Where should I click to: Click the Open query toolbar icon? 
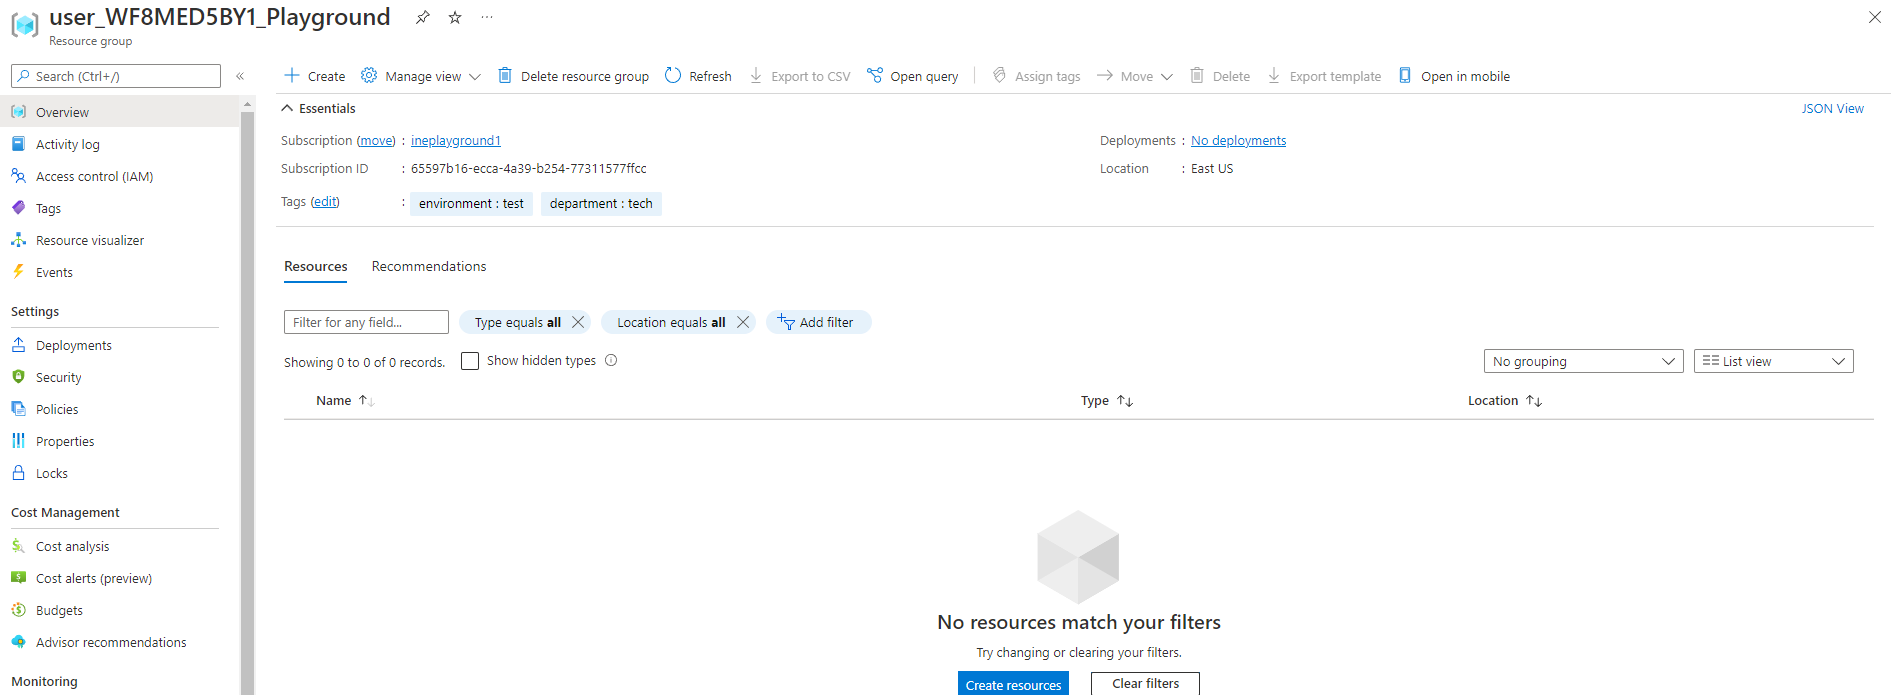(x=875, y=76)
